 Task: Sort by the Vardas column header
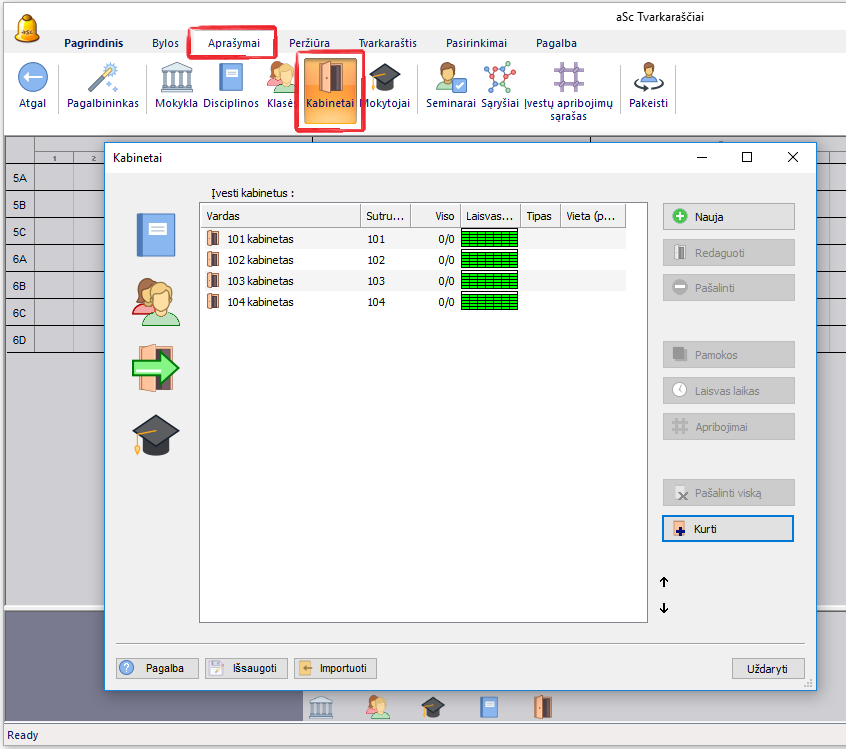coord(281,216)
